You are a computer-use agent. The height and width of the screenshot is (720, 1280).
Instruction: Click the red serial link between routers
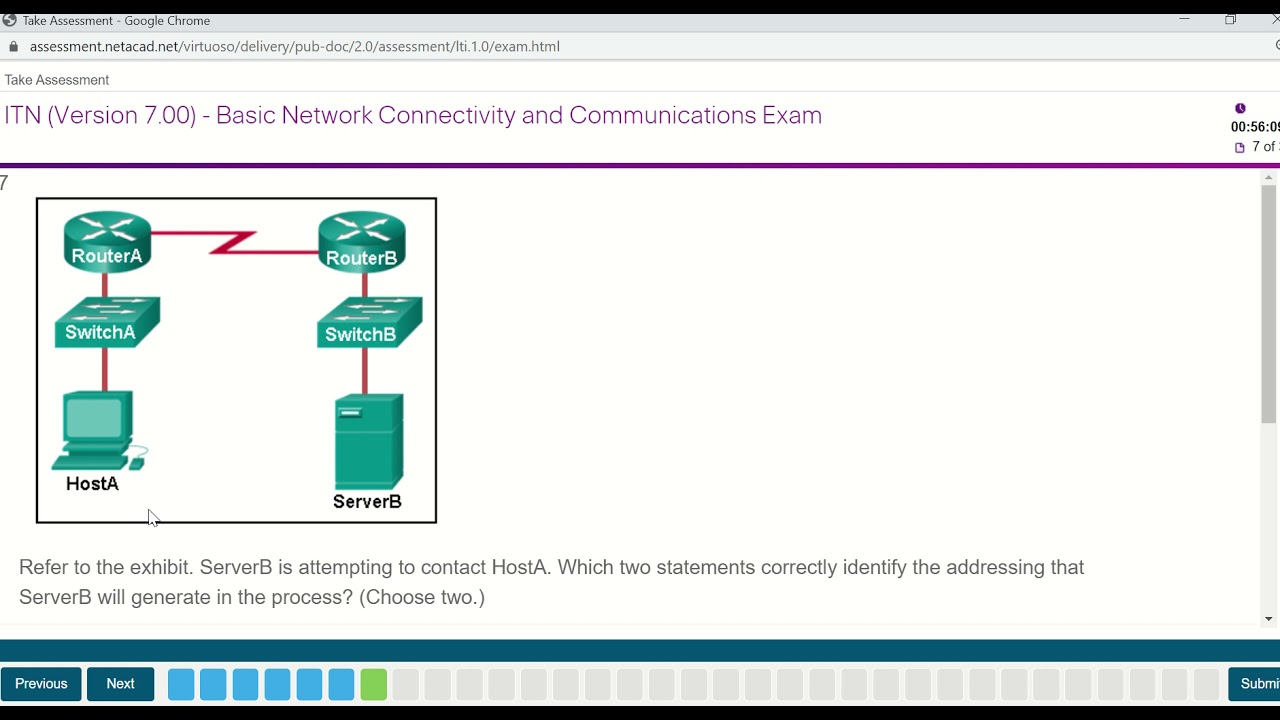coord(235,241)
